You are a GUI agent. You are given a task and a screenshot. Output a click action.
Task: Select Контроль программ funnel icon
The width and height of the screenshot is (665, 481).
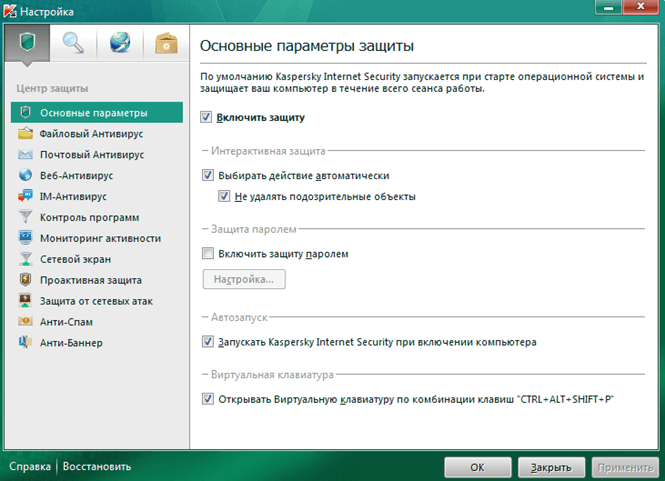click(x=26, y=218)
